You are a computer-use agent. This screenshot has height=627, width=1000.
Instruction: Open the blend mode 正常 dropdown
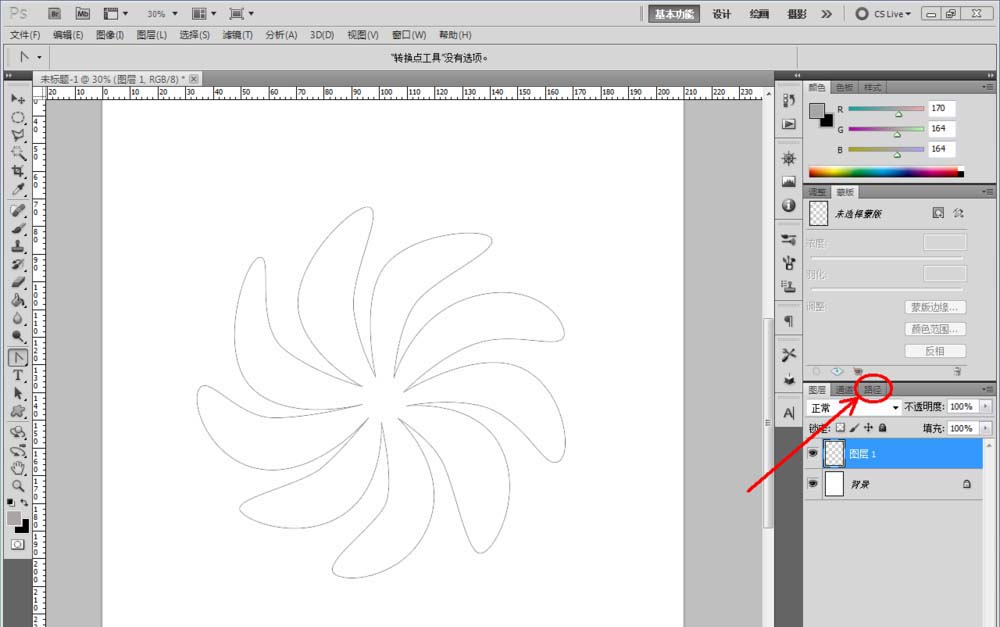(x=853, y=407)
